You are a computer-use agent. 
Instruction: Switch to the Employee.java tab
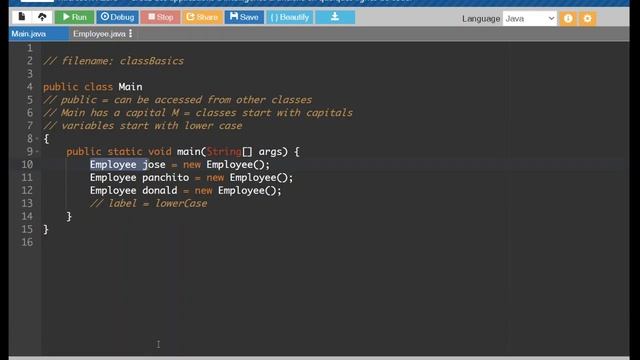(99, 34)
